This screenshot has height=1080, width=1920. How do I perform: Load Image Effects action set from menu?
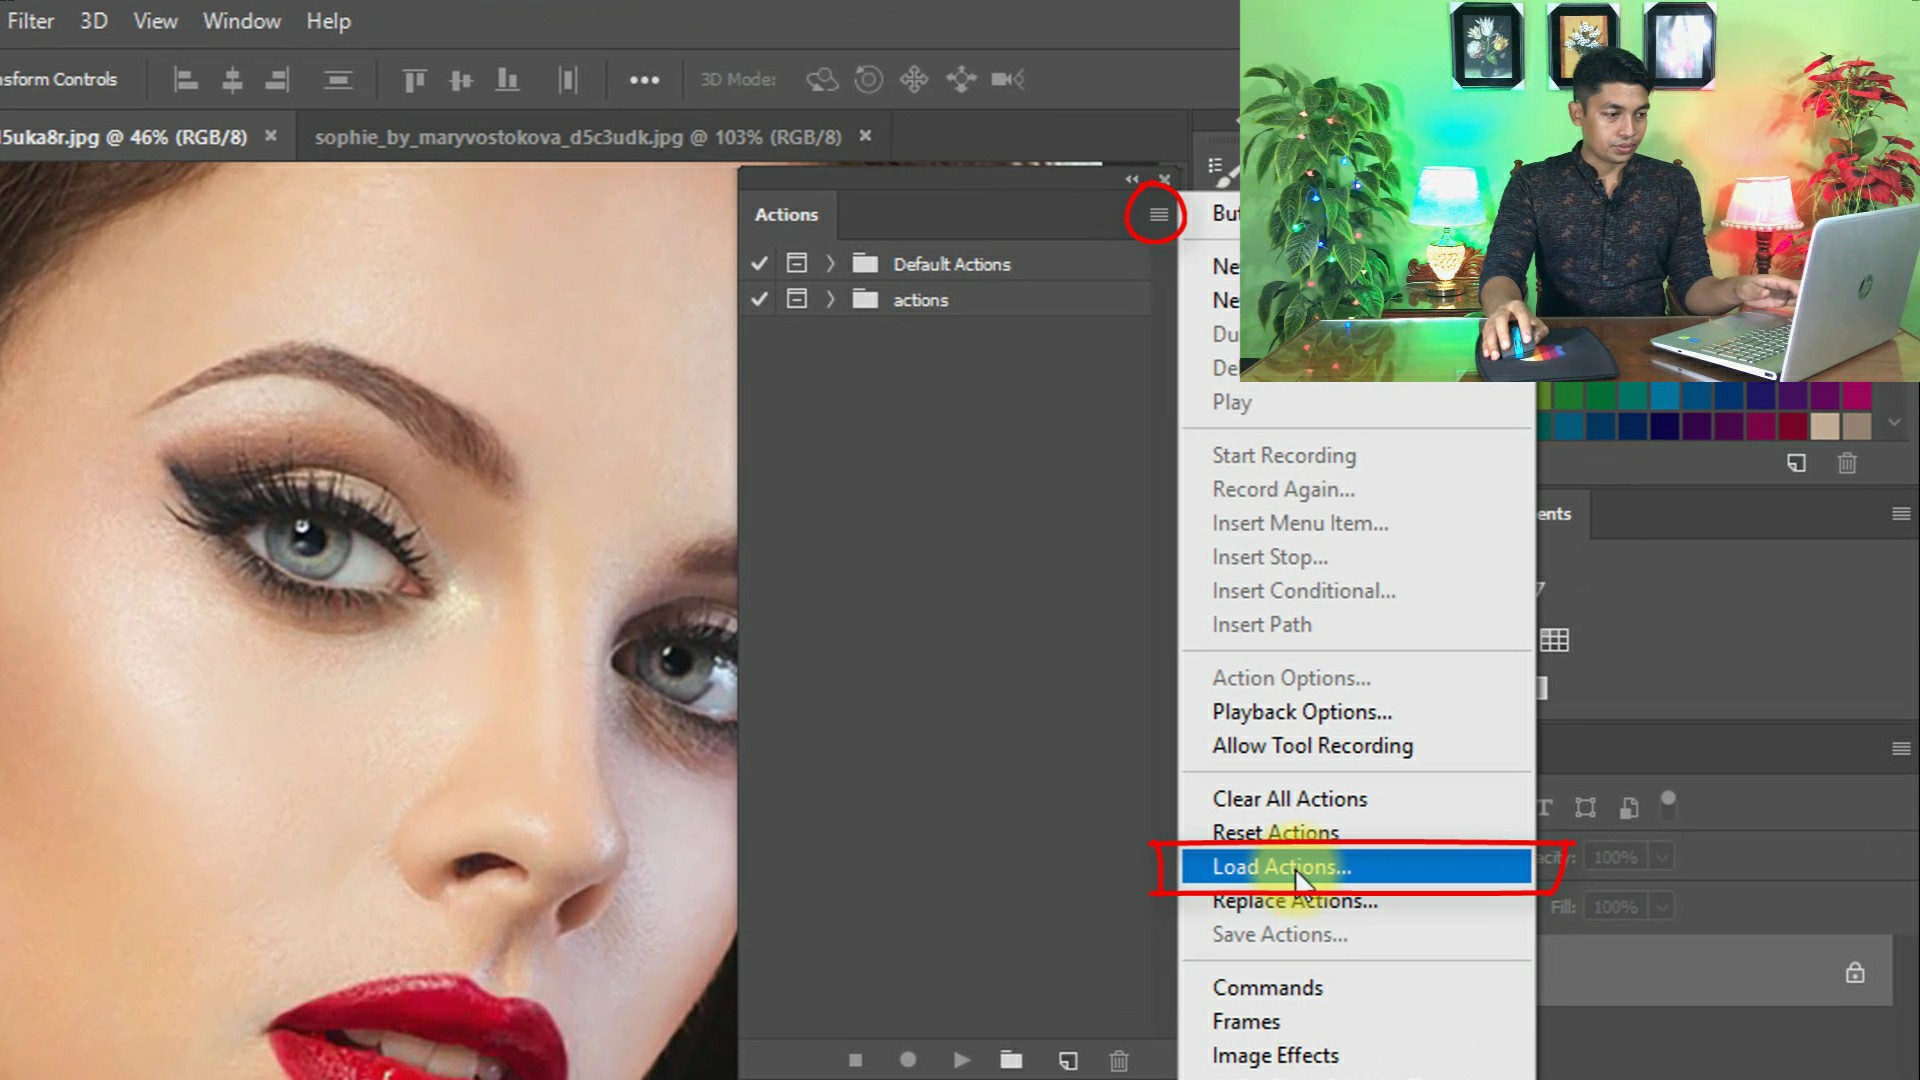[x=1356, y=1056]
